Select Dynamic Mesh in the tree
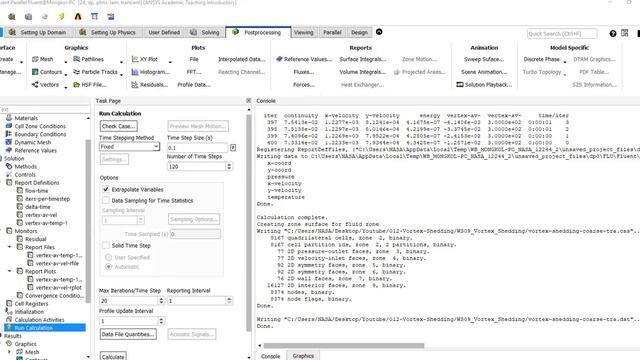 (x=33, y=142)
